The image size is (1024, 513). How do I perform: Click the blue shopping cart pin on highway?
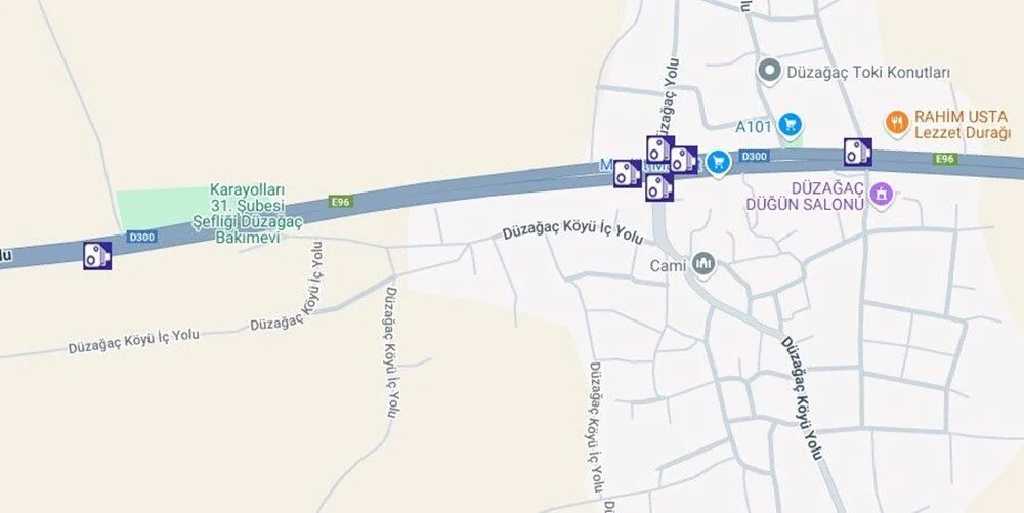(719, 163)
